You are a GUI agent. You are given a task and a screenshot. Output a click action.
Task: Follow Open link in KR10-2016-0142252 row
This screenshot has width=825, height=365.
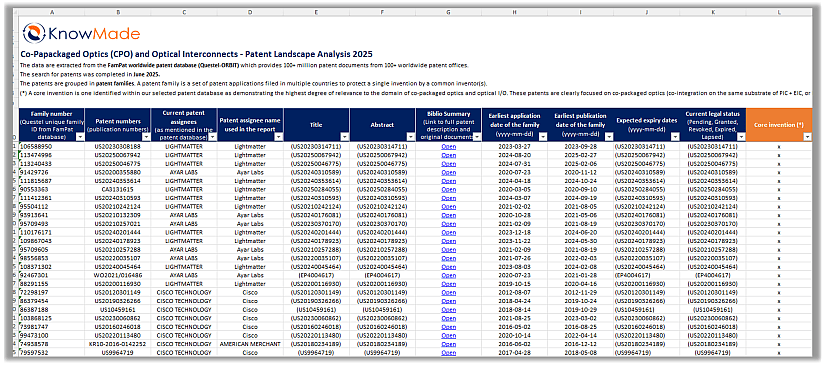[x=448, y=344]
